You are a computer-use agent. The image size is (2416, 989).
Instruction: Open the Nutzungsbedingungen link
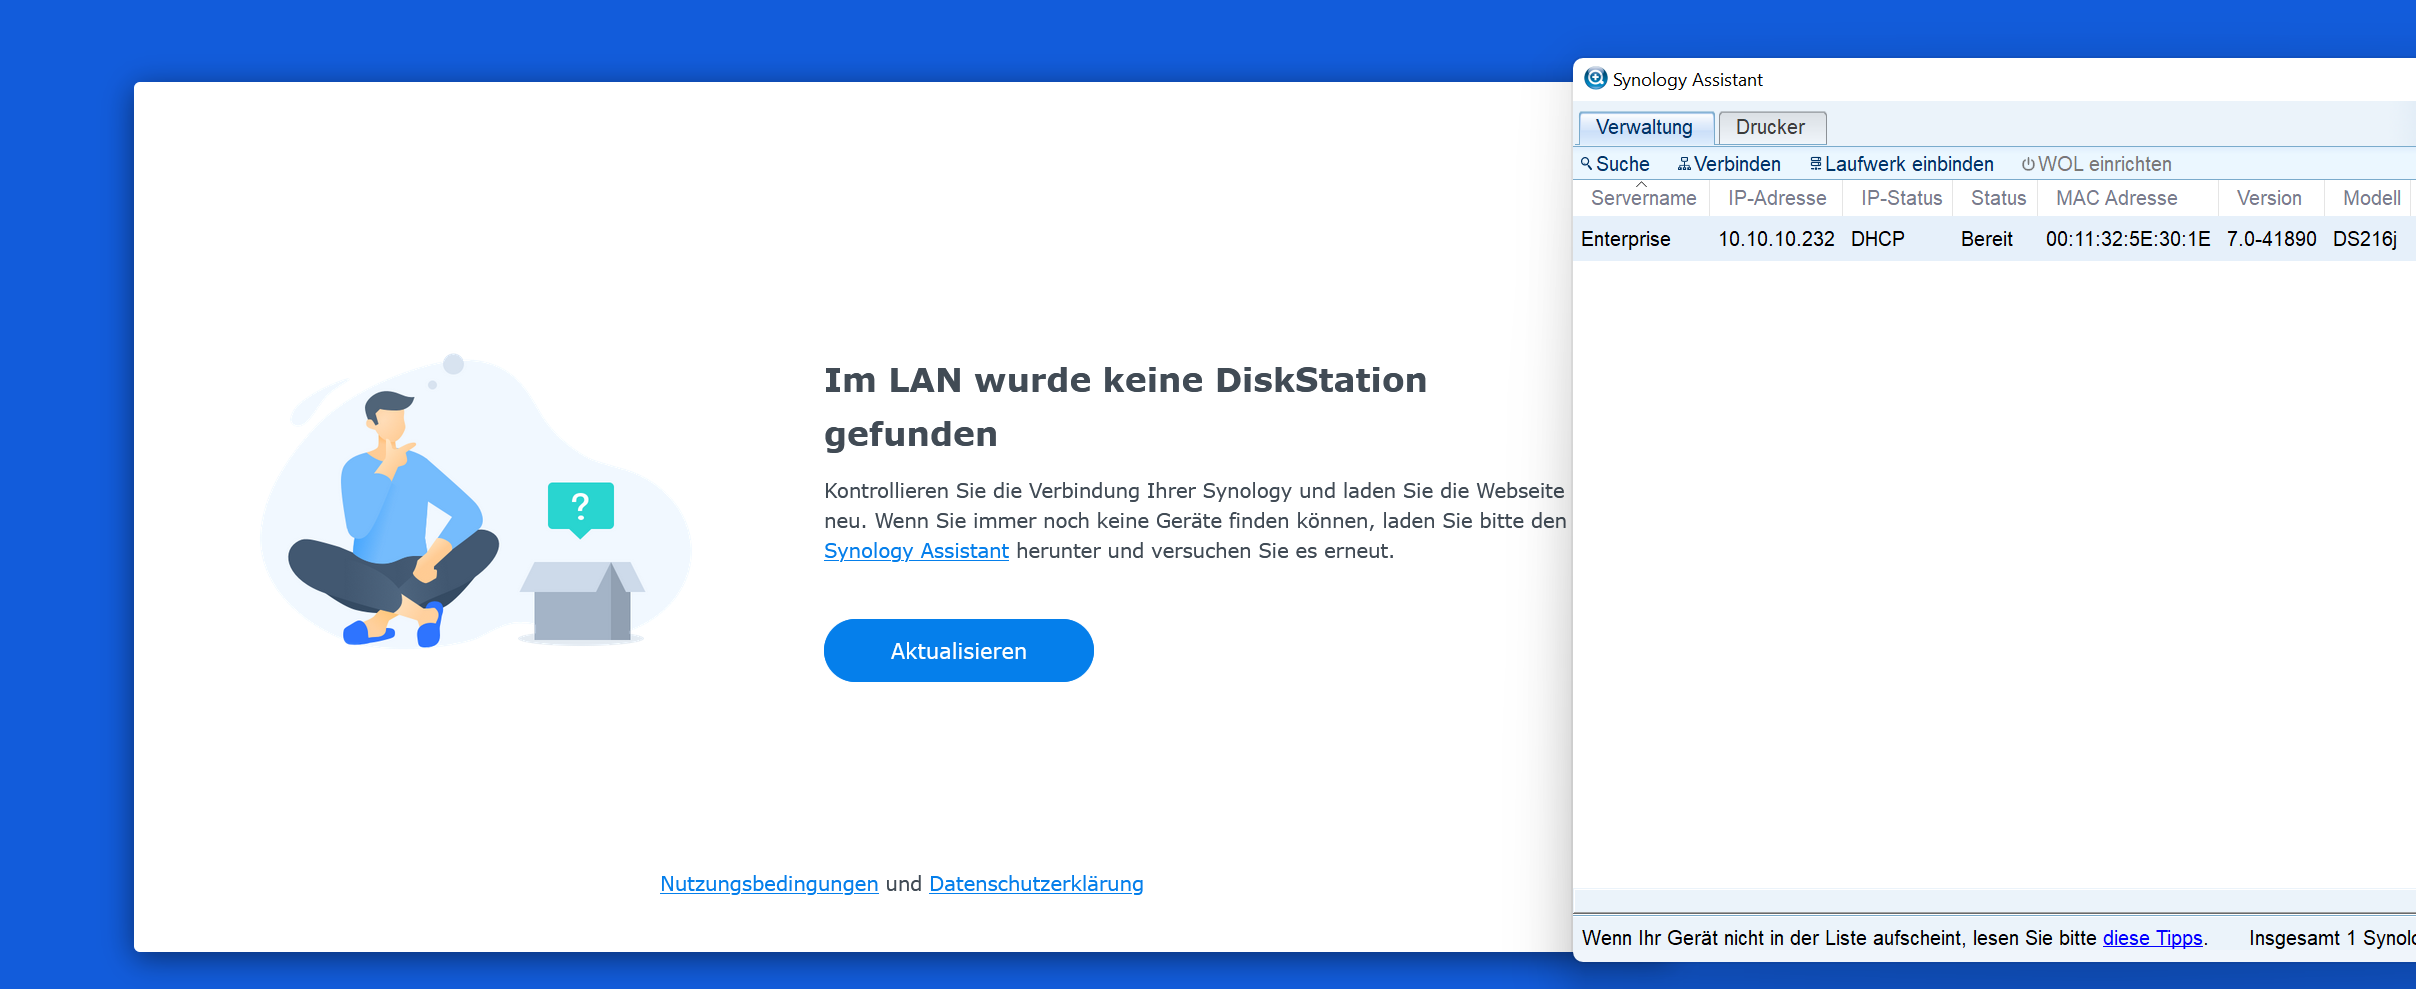coord(769,884)
